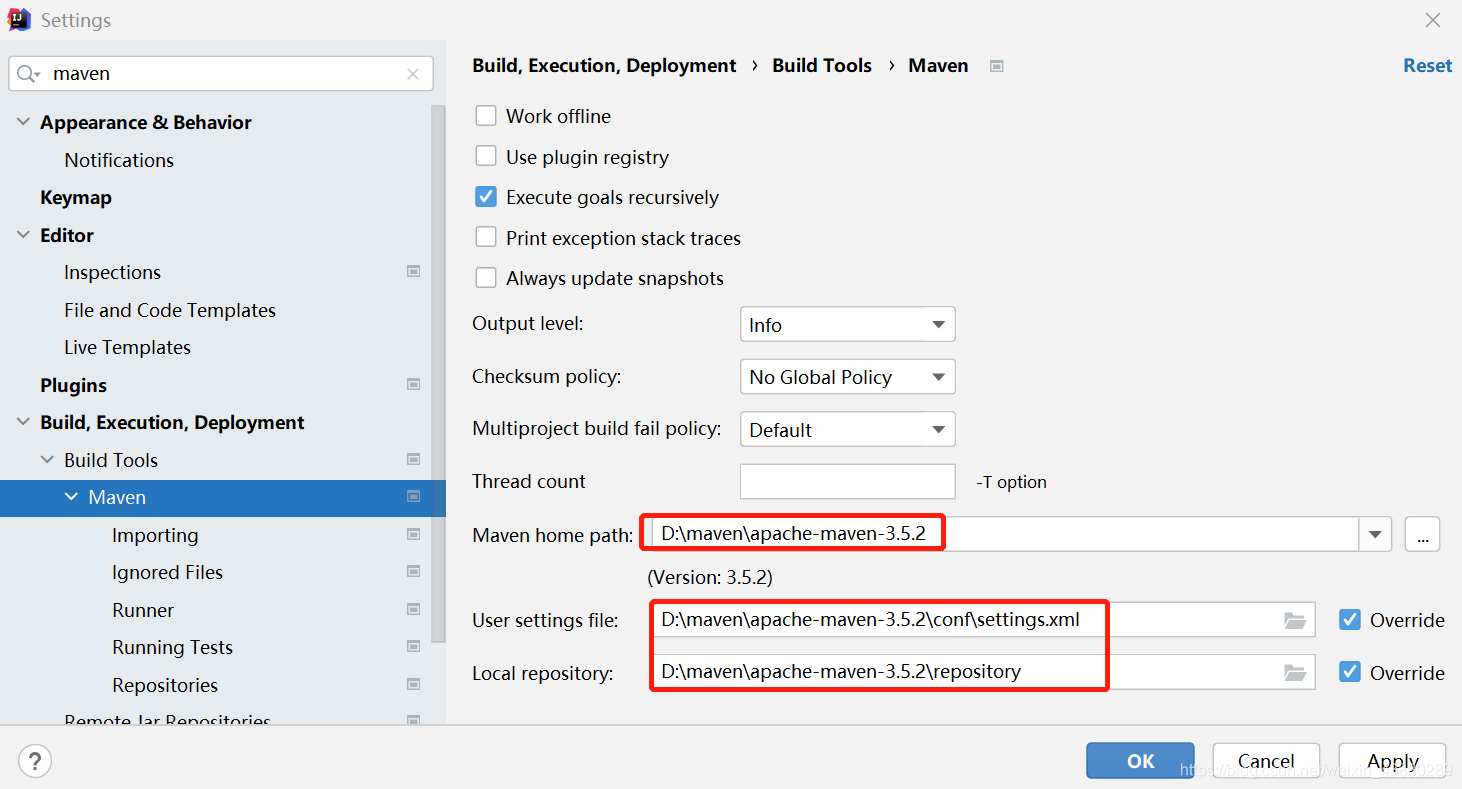
Task: Enable Work offline checkbox
Action: [486, 116]
